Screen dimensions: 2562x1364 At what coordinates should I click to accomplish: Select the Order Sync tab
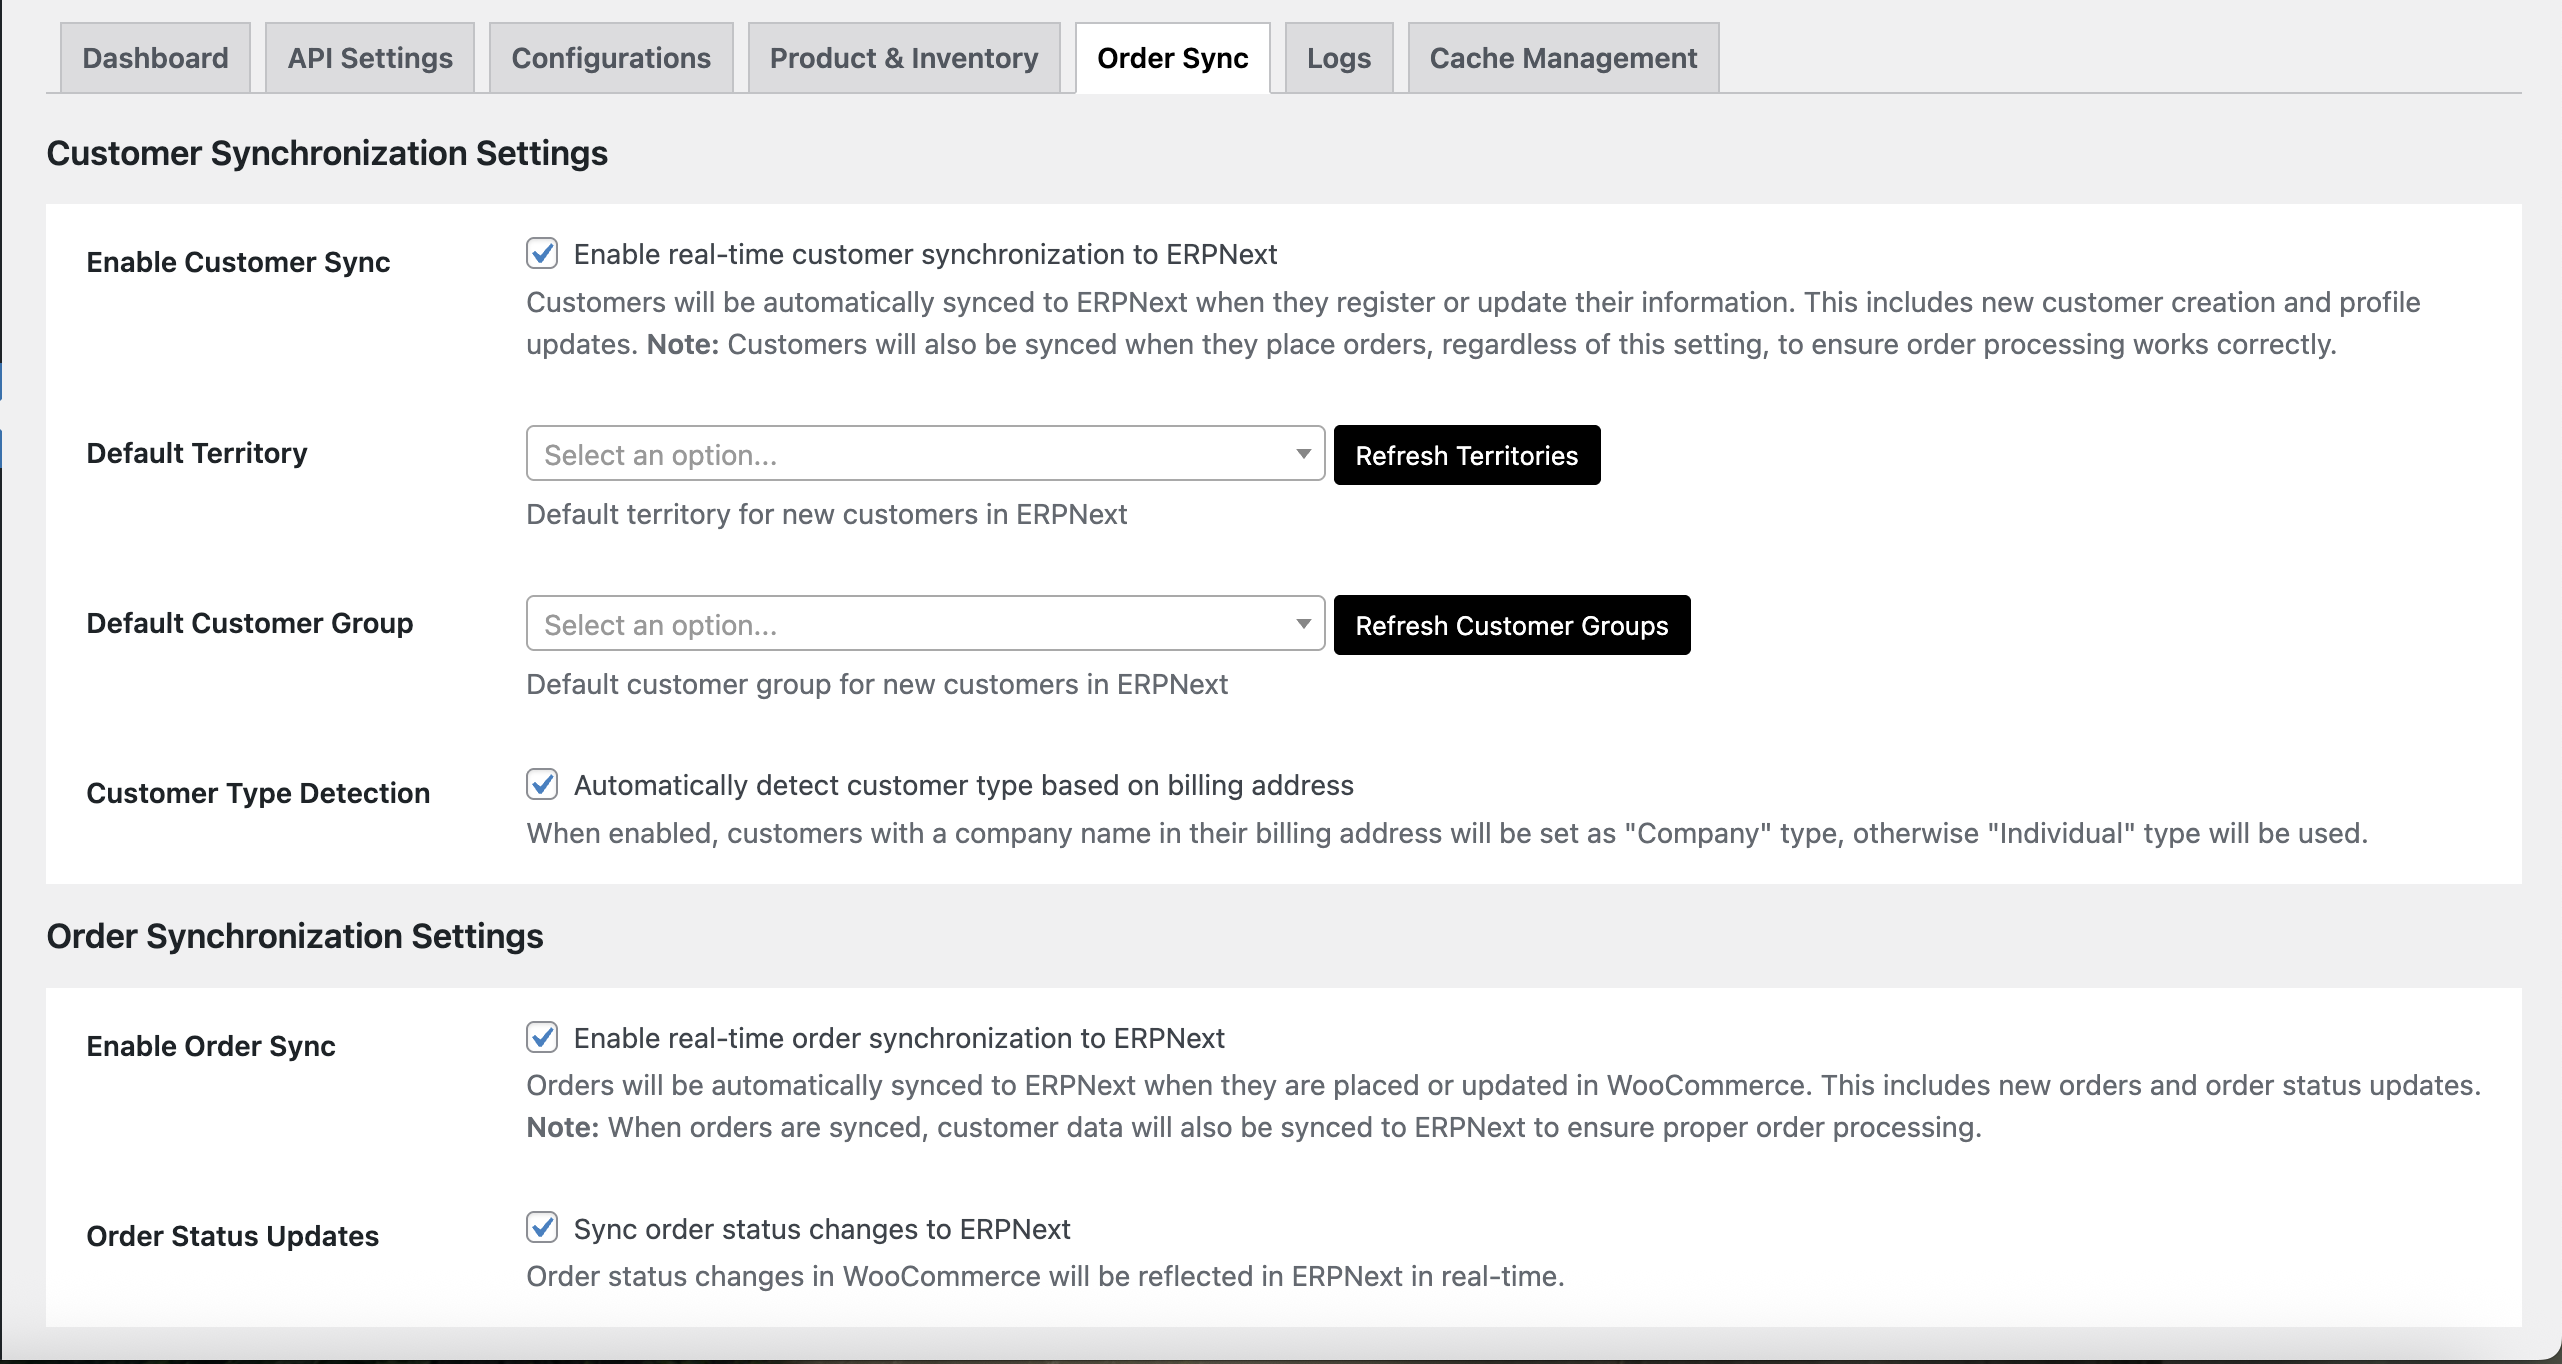(1172, 57)
